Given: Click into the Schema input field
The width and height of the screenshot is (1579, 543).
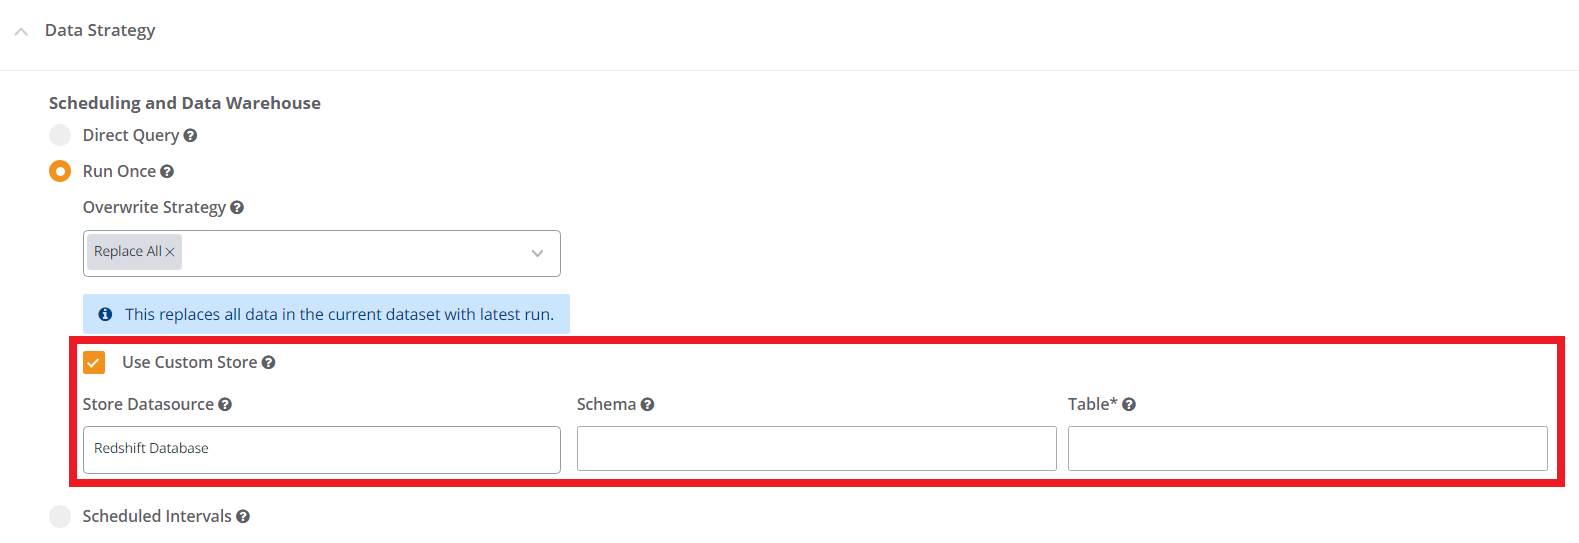Looking at the screenshot, I should (x=816, y=449).
